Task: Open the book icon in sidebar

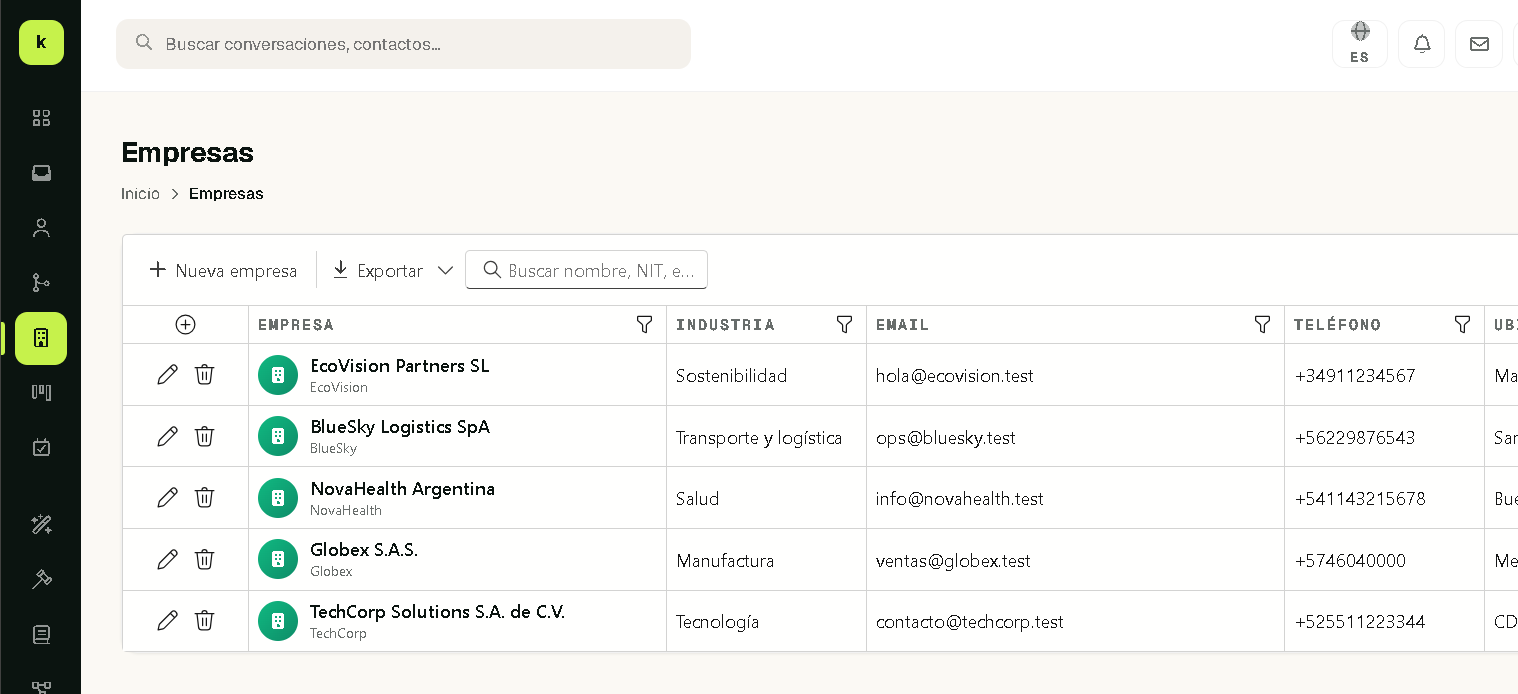Action: pyautogui.click(x=41, y=634)
